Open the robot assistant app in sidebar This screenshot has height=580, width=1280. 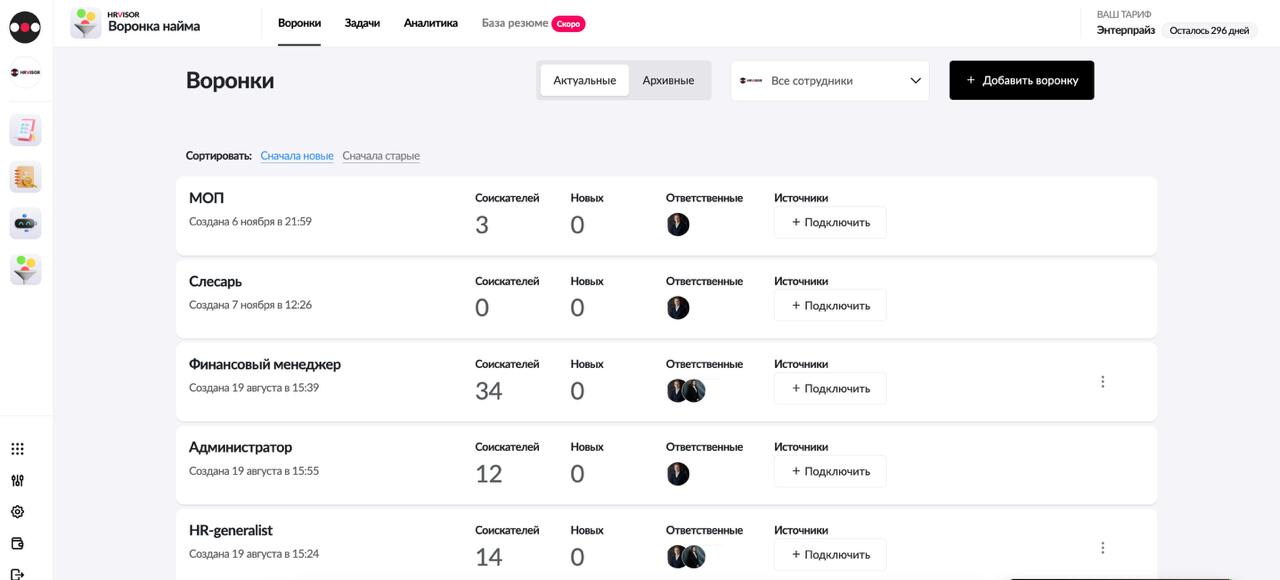pos(26,223)
